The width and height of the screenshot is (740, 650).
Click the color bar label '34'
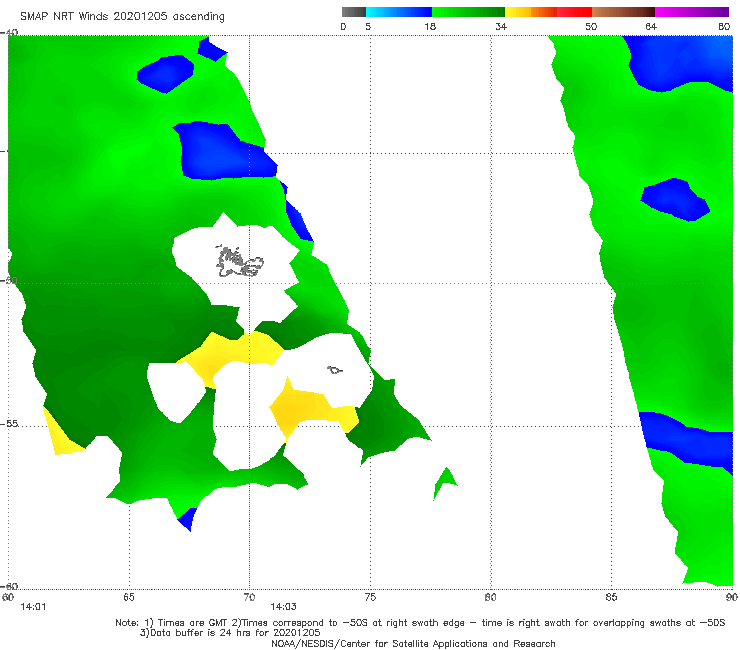(501, 26)
